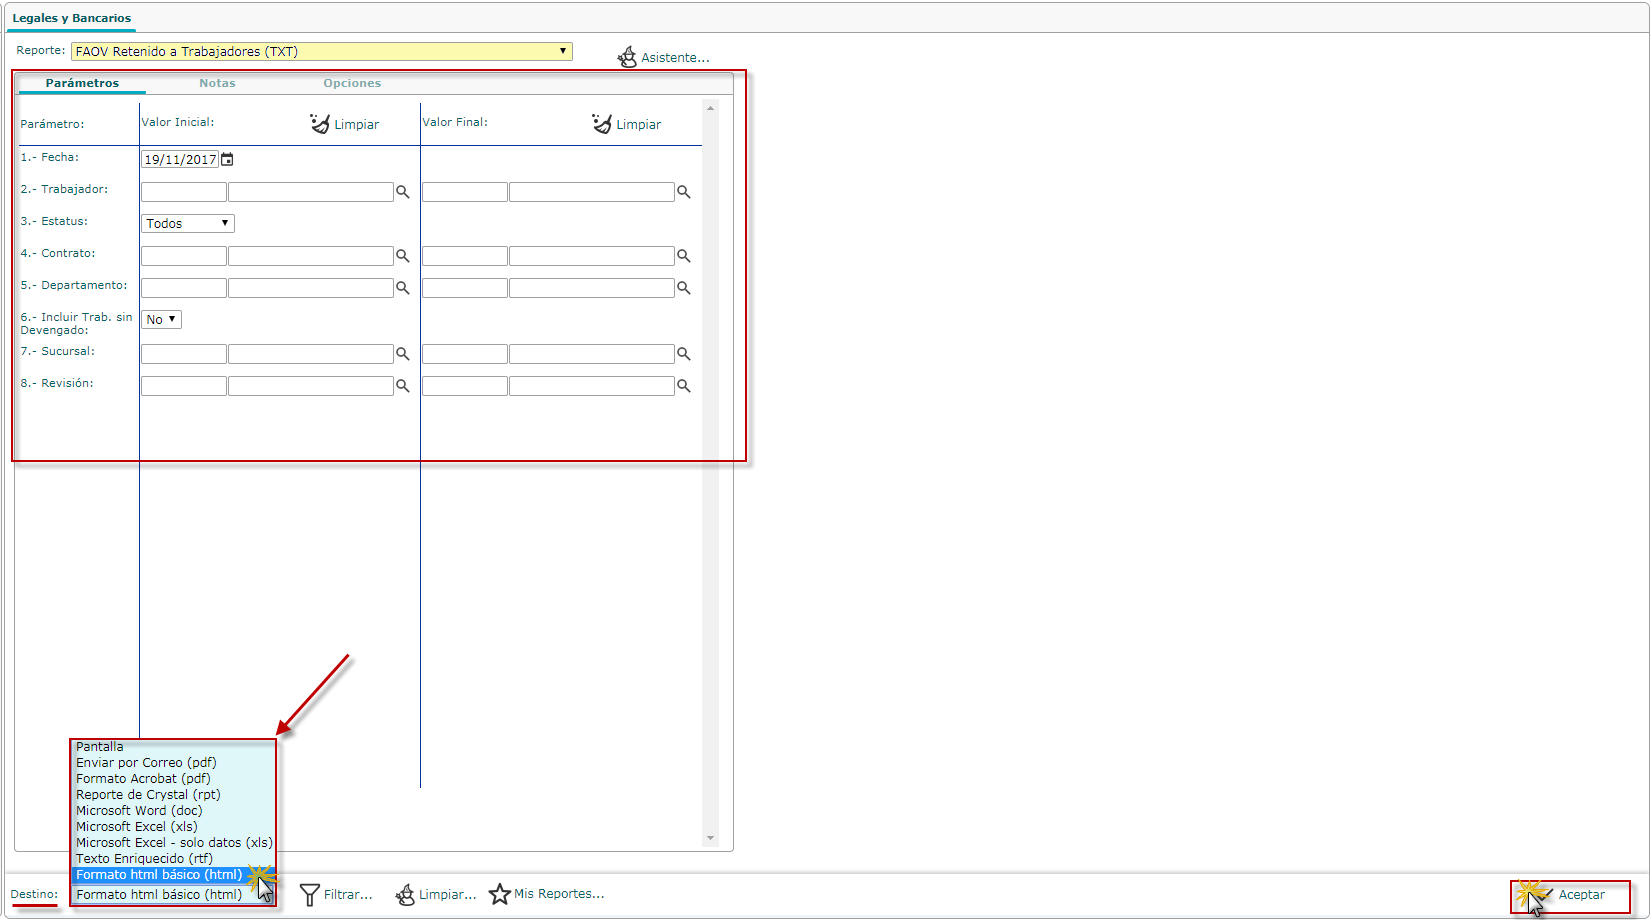Open the Estatus 'Todos' dropdown

pyautogui.click(x=188, y=223)
